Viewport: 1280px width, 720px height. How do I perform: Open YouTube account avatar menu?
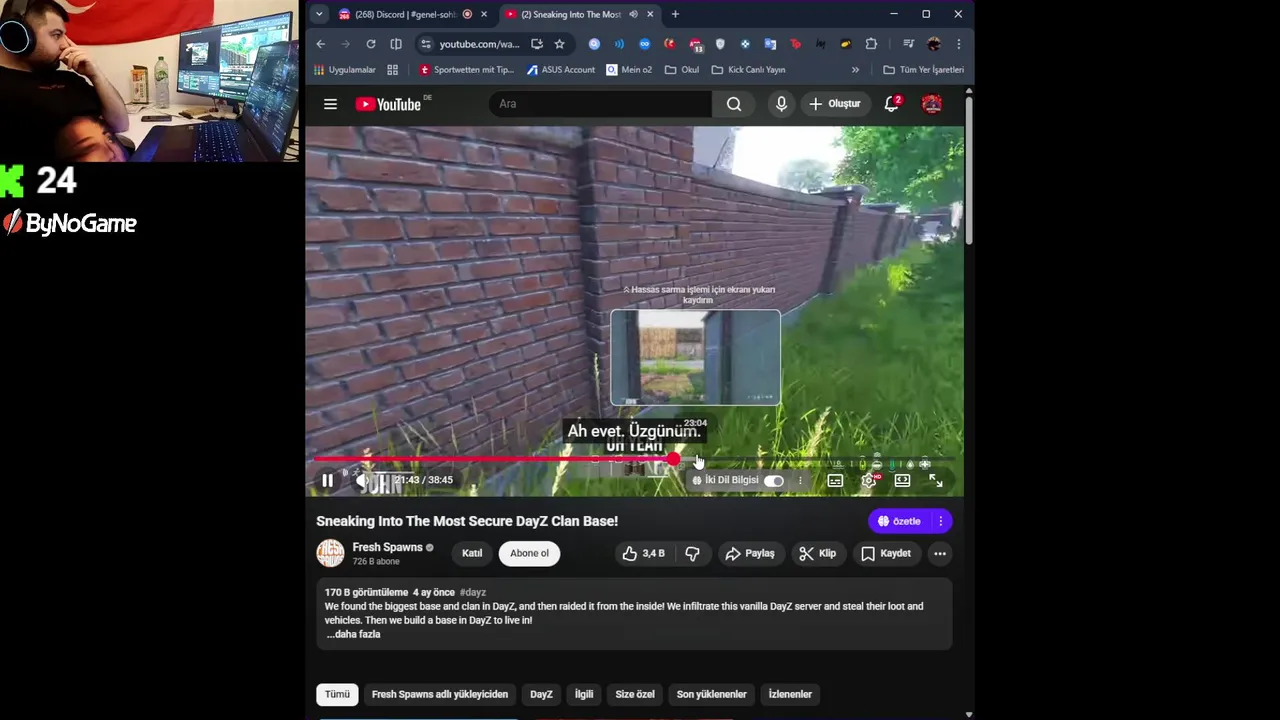pos(932,104)
